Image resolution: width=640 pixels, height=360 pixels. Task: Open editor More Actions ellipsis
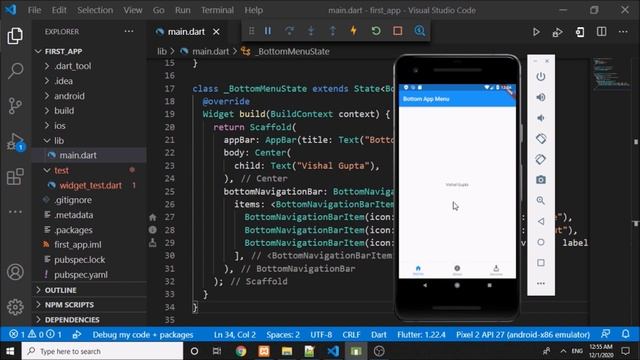click(623, 32)
